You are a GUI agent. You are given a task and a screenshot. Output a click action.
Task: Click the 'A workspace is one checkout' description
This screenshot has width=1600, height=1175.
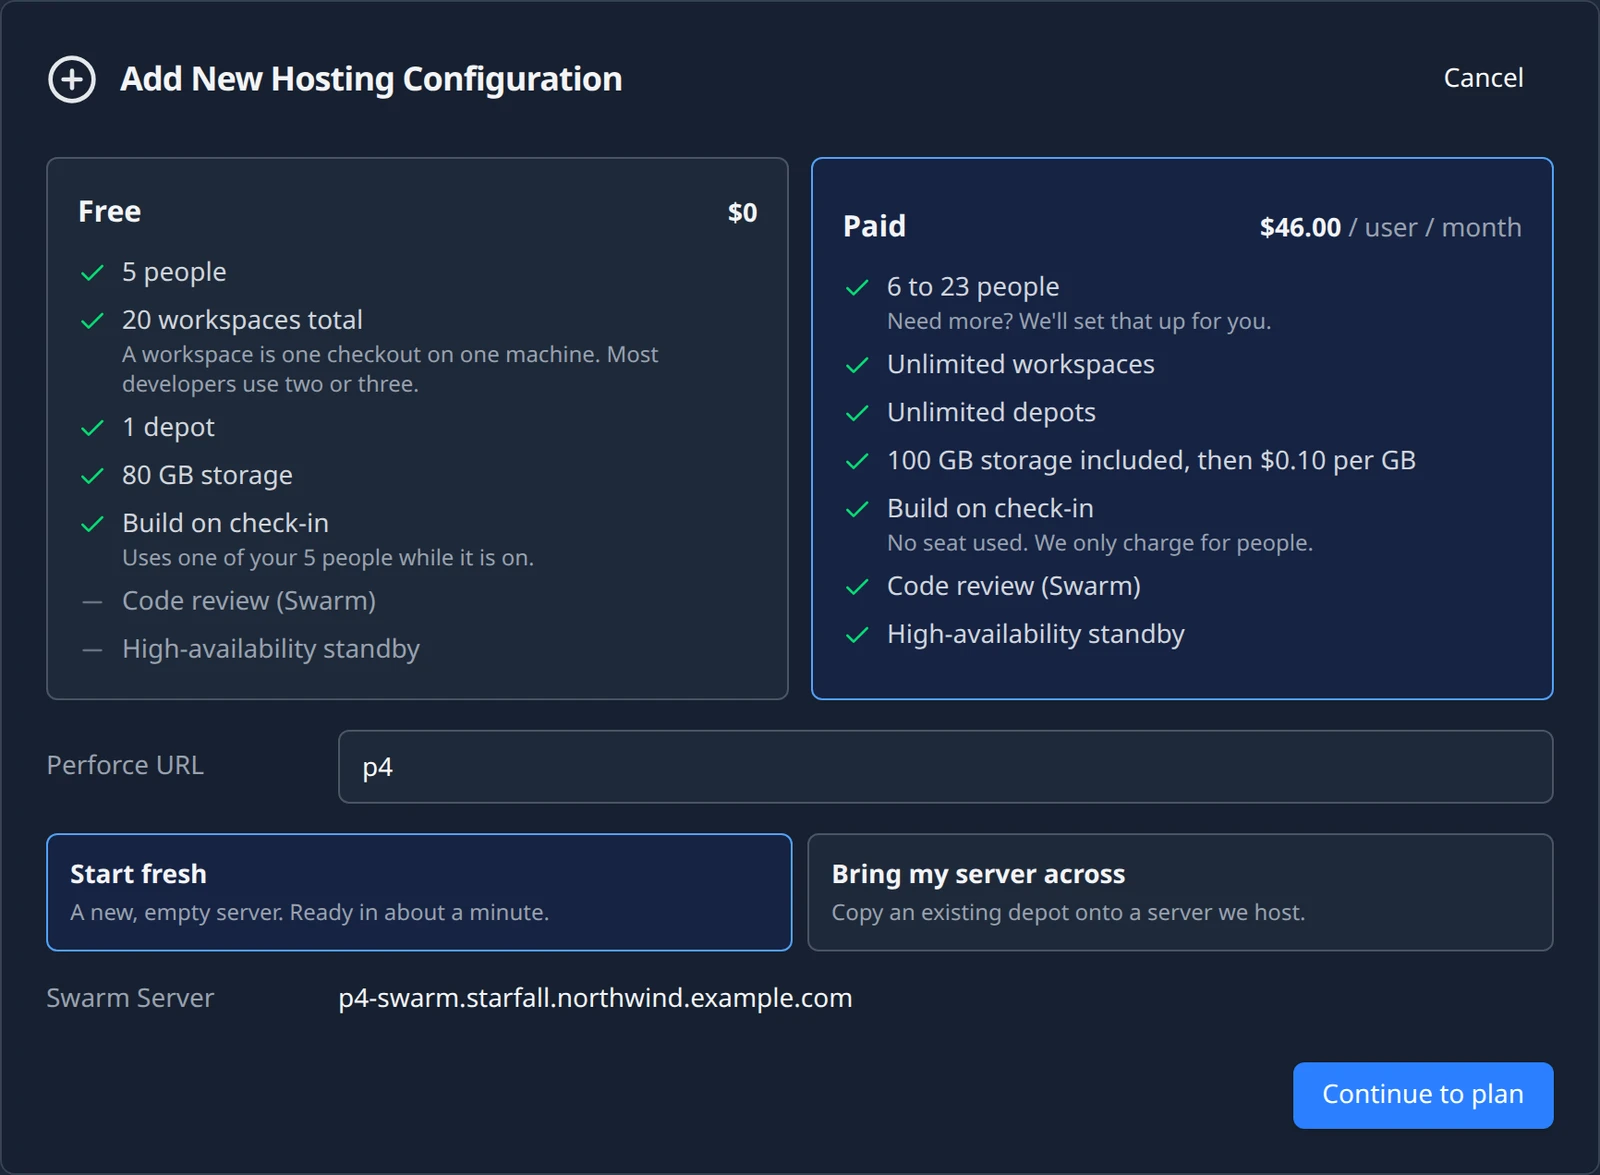pyautogui.click(x=390, y=369)
